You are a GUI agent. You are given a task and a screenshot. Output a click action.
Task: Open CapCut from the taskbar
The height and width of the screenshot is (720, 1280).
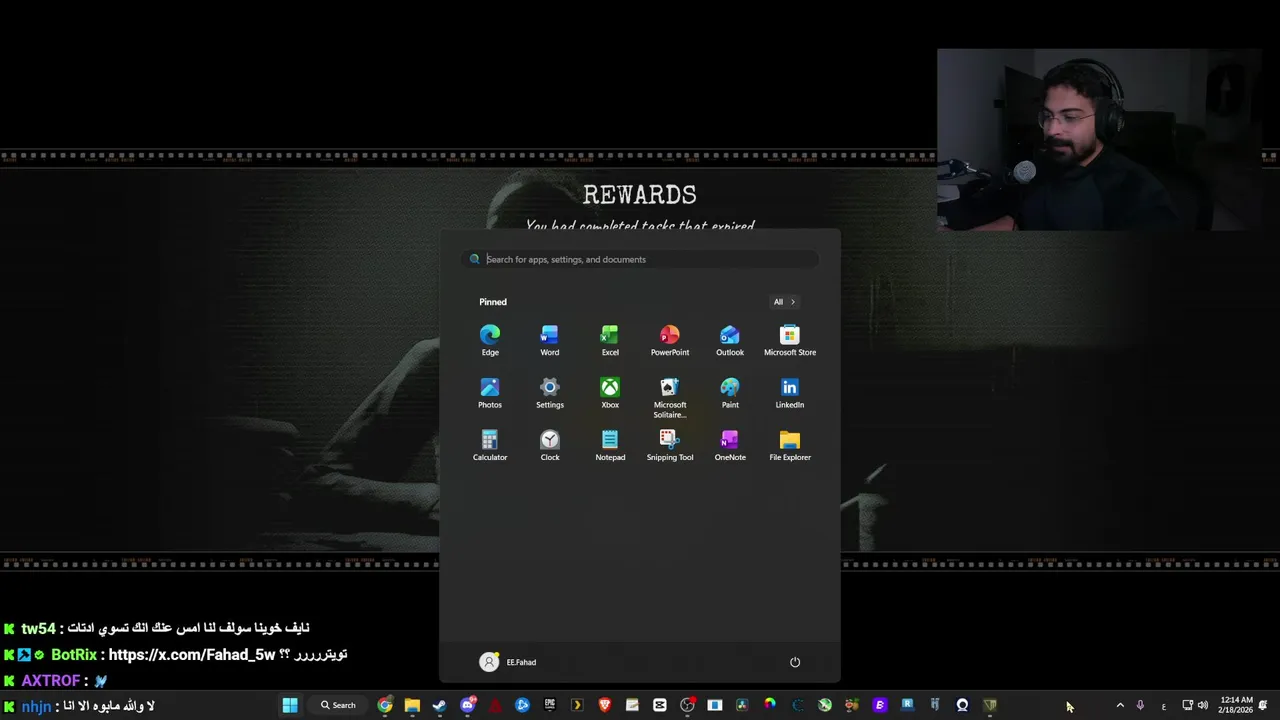point(659,705)
